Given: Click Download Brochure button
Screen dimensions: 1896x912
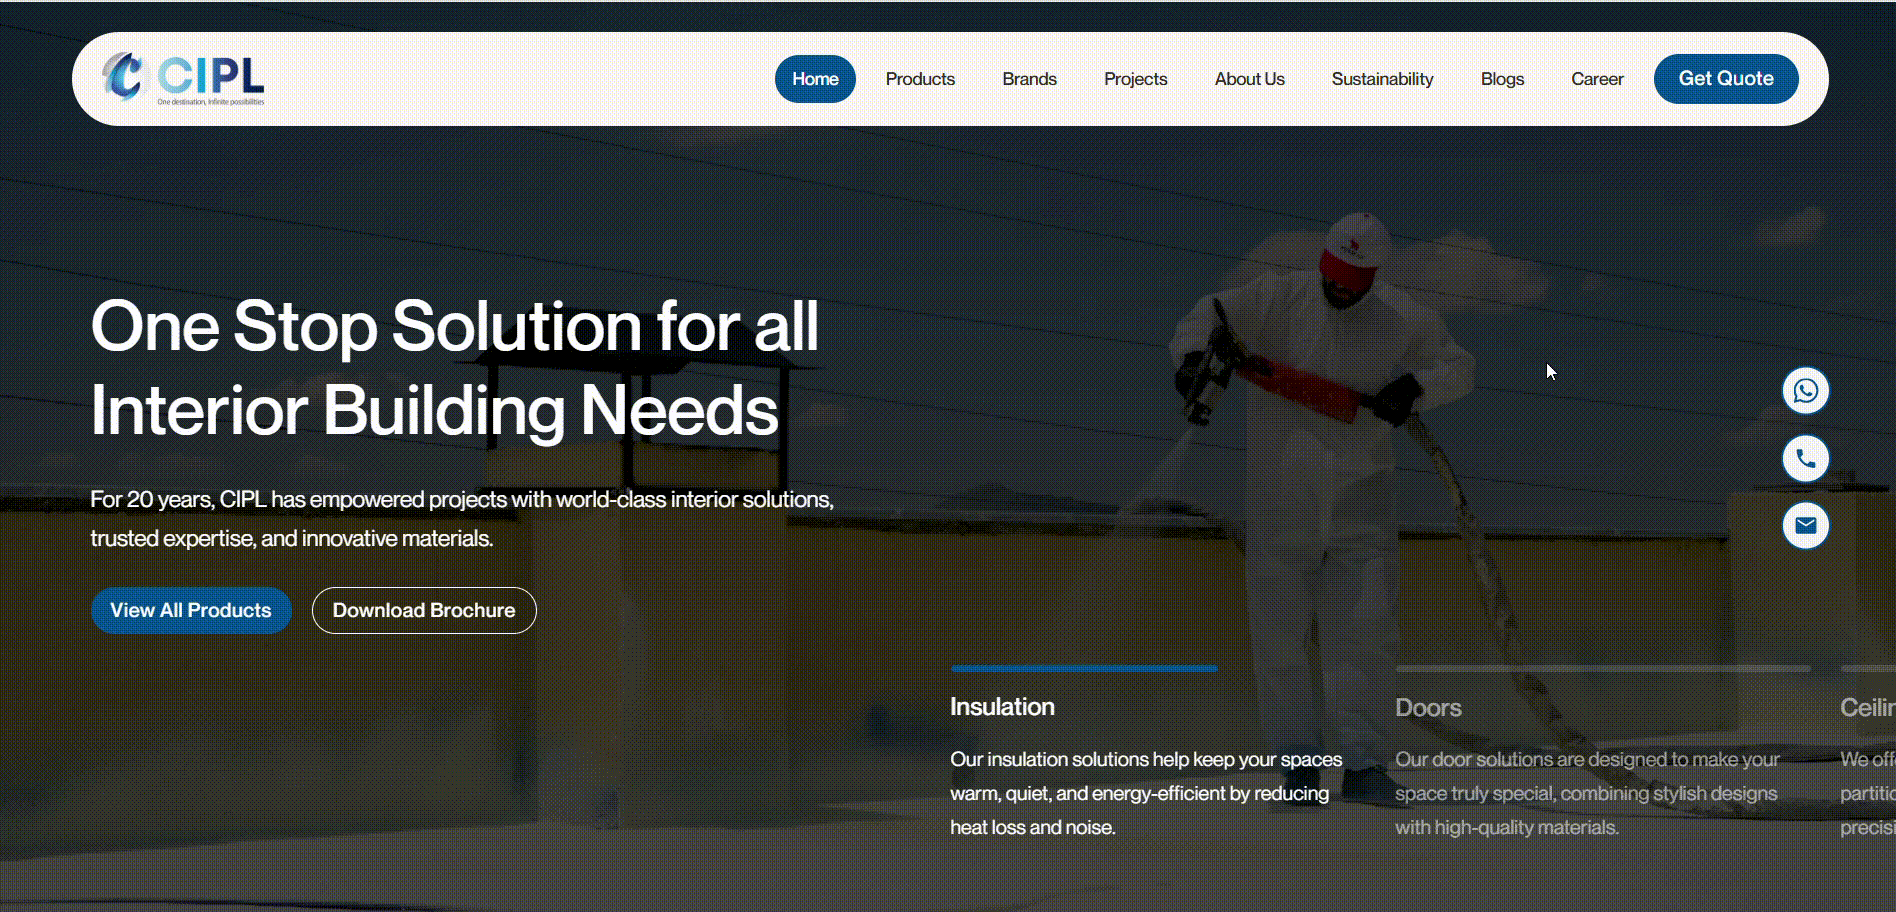Looking at the screenshot, I should [x=424, y=610].
